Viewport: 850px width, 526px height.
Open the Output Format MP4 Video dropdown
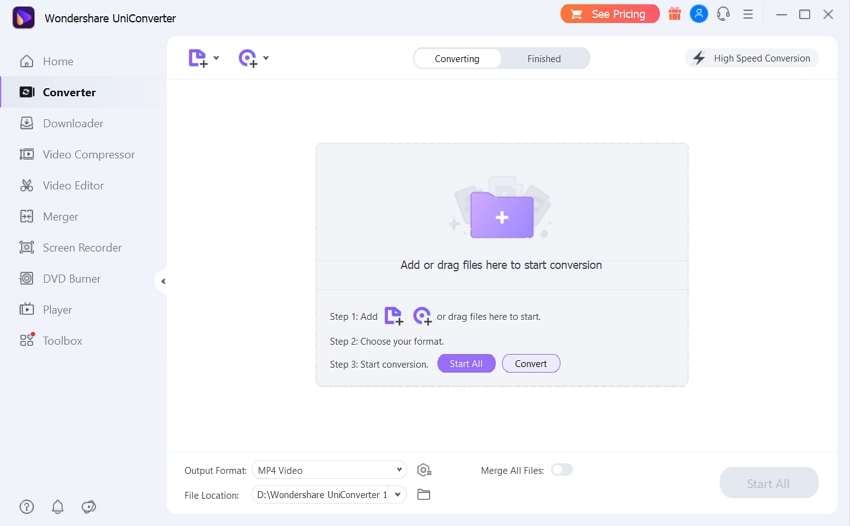329,470
